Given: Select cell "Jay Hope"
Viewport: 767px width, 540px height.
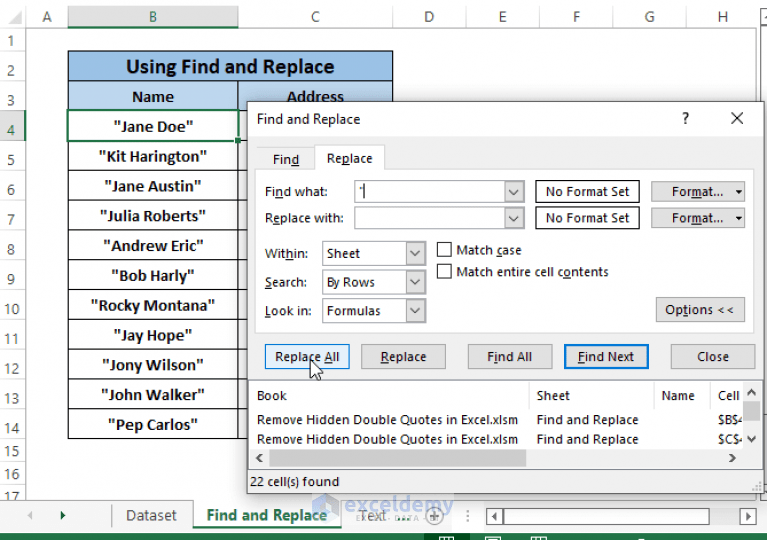Looking at the screenshot, I should point(153,335).
